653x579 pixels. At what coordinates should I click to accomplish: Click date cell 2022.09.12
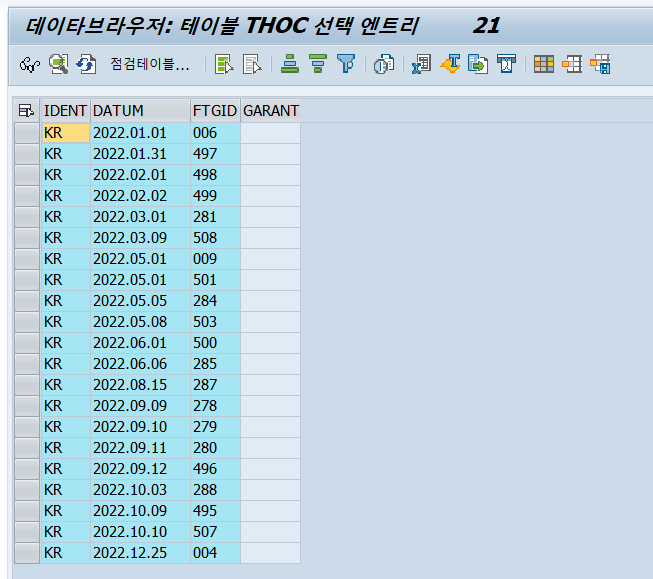140,469
